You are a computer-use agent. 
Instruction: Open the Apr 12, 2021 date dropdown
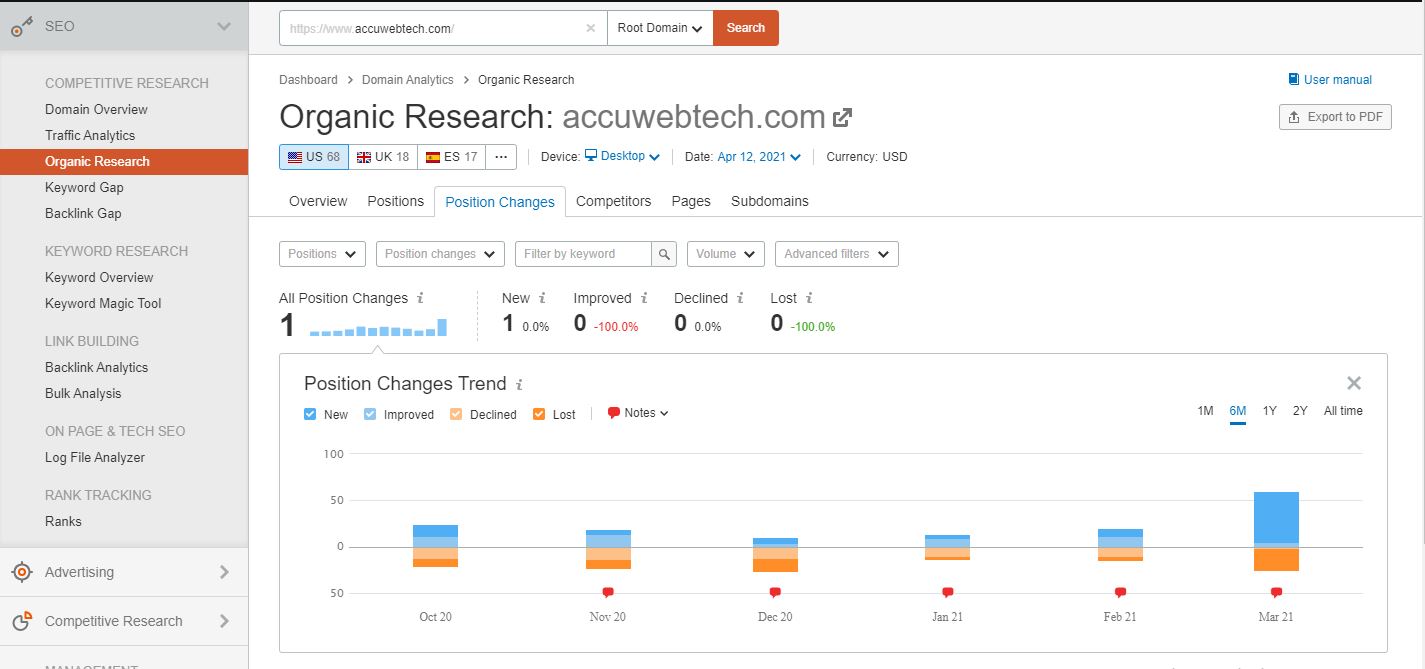coord(759,157)
